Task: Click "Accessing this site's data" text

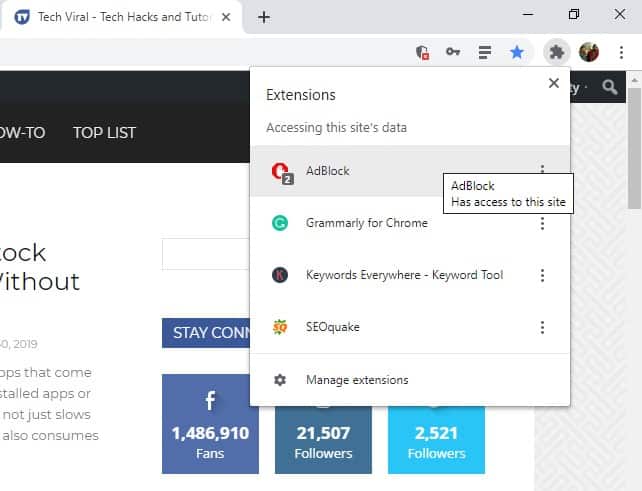Action: coord(337,127)
